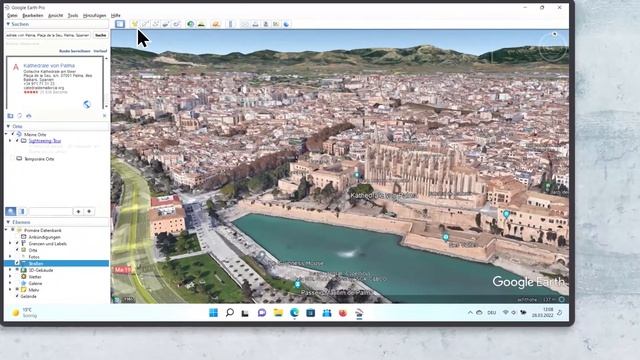
Task: Open the Tools menu
Action: point(73,16)
